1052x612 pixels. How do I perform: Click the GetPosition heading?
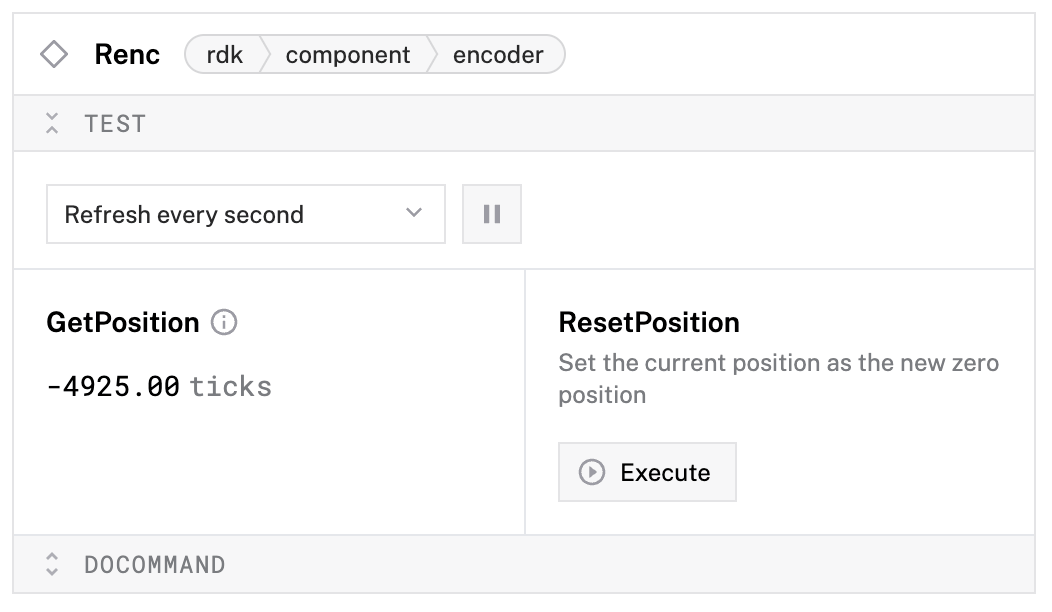123,323
